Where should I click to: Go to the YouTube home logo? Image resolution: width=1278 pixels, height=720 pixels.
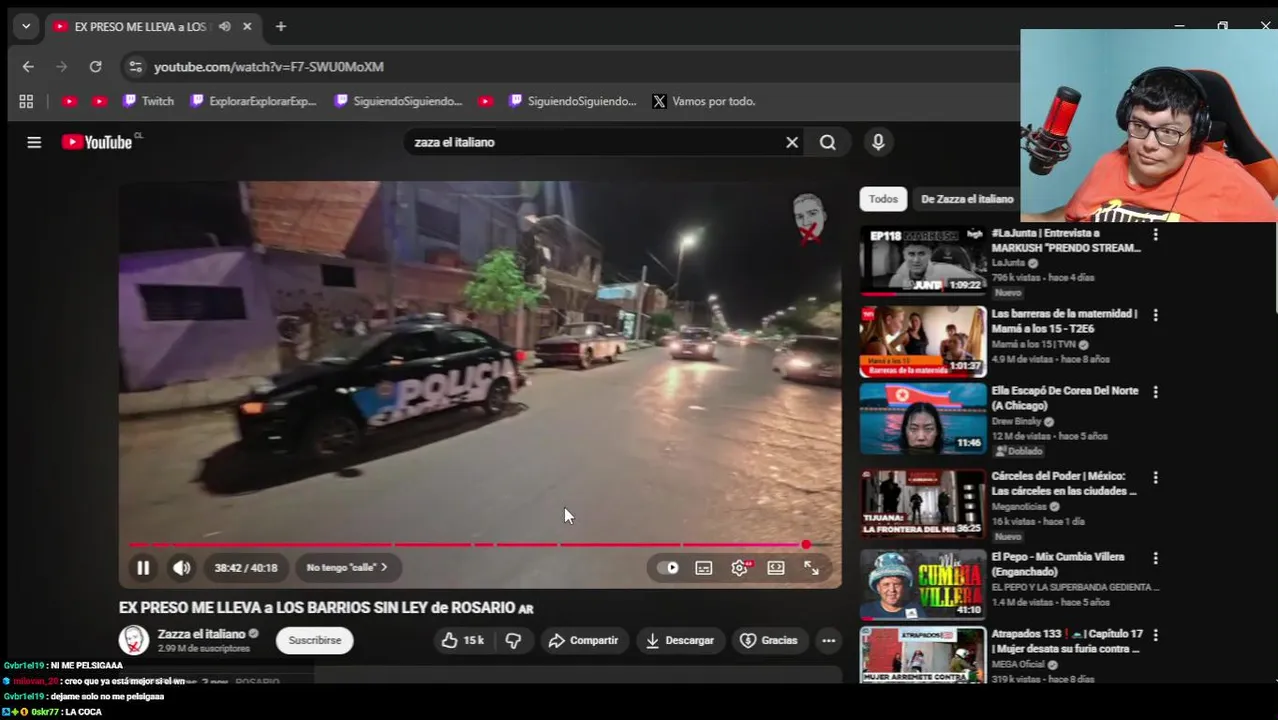click(x=97, y=142)
